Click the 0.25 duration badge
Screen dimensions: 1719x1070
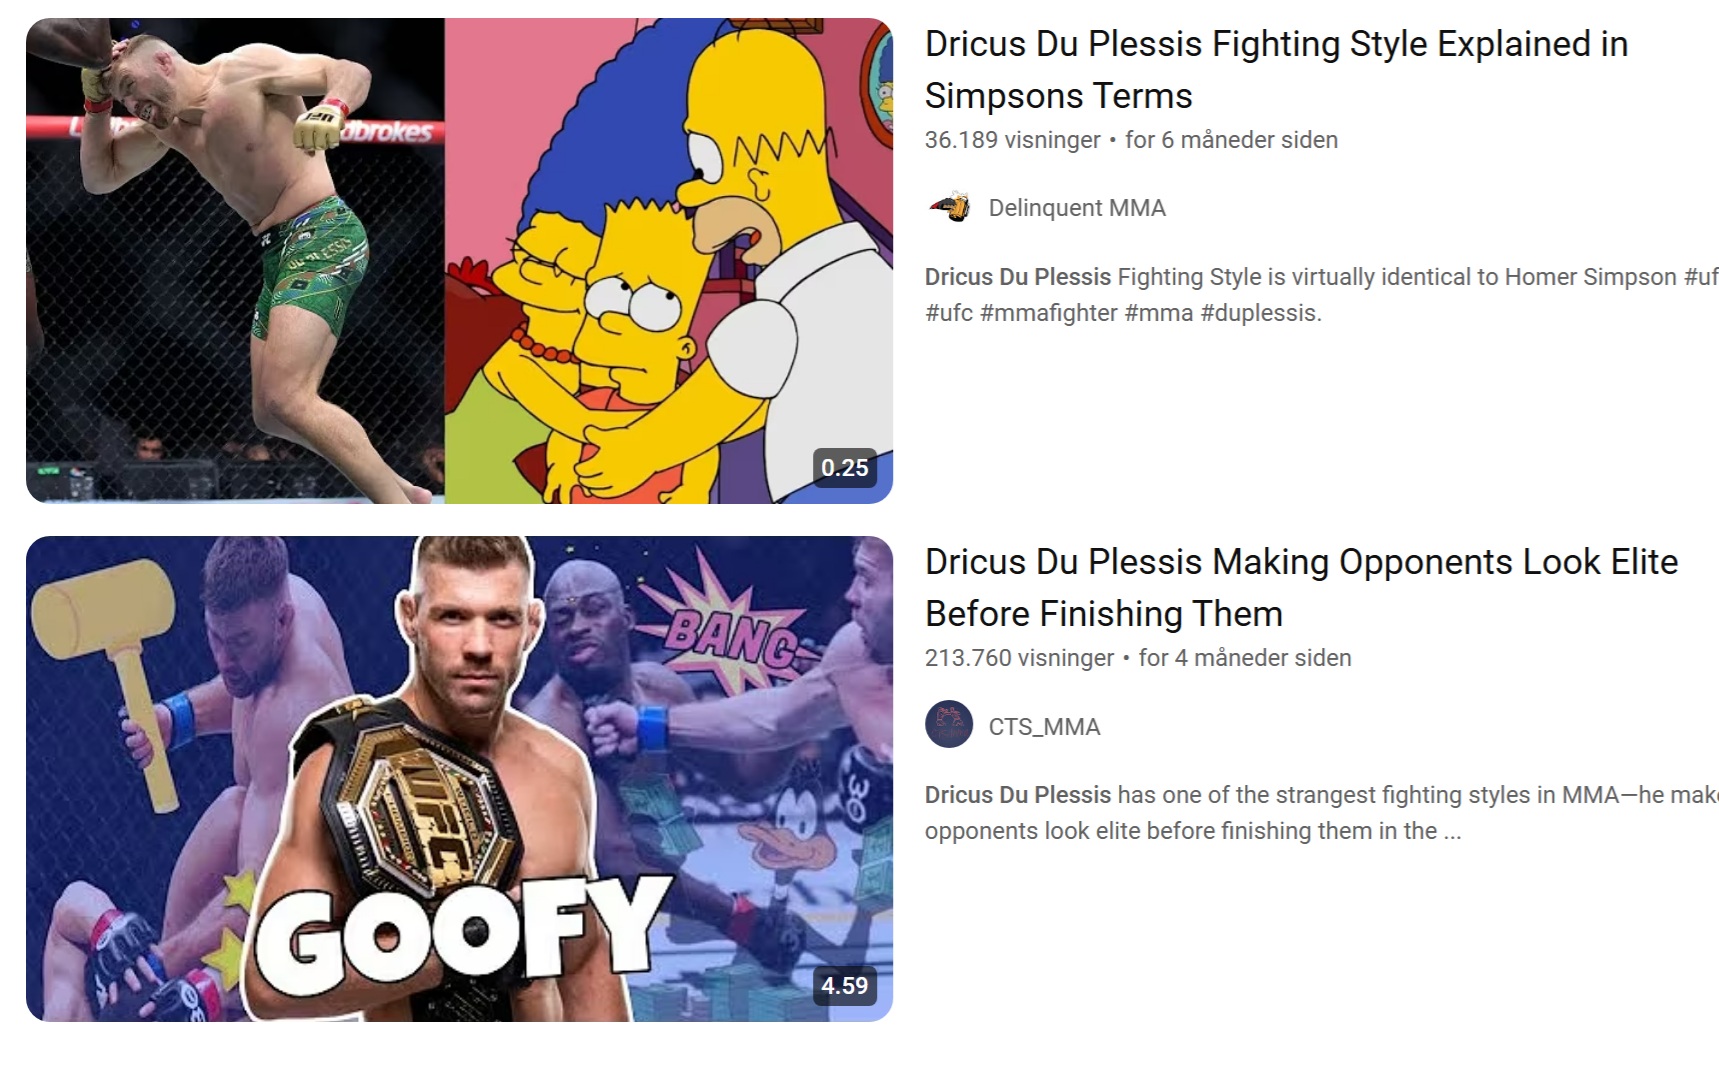click(x=844, y=468)
